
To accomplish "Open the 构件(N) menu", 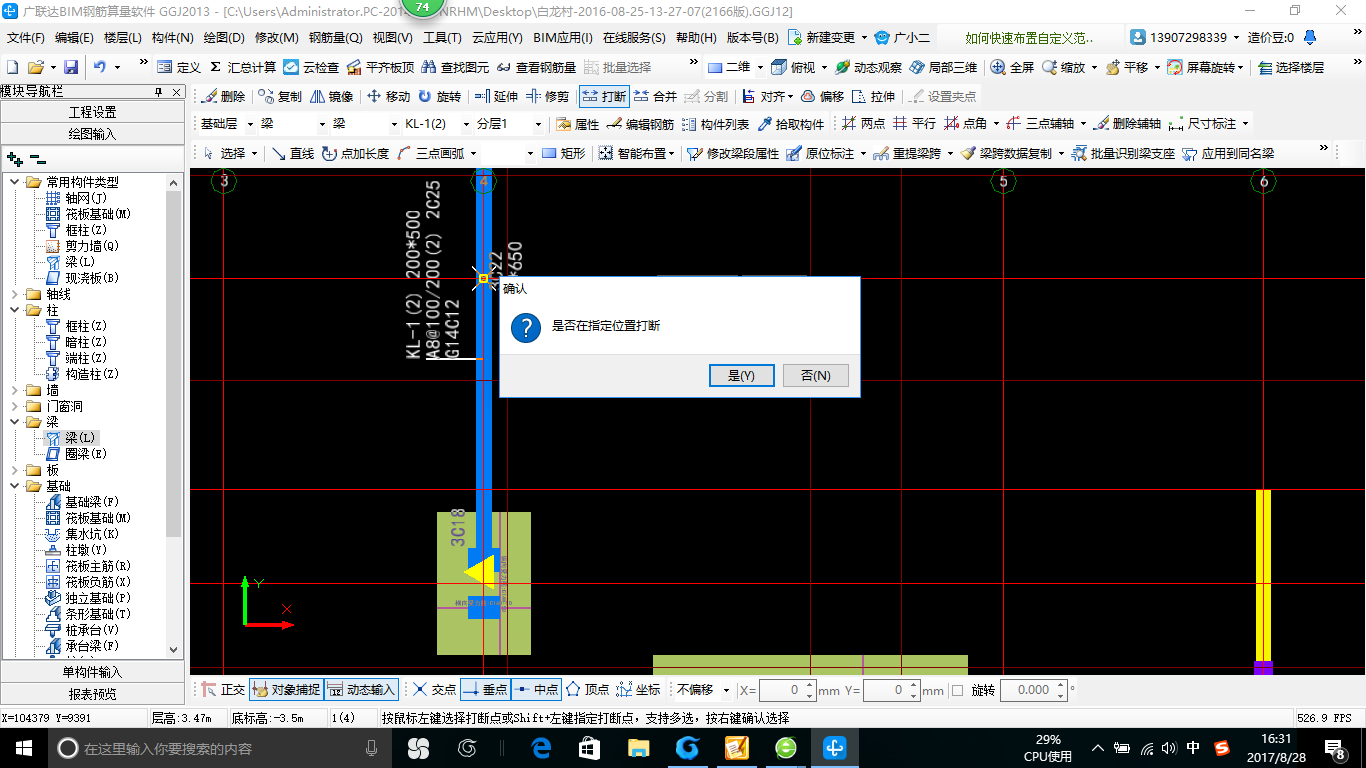I will coord(172,38).
